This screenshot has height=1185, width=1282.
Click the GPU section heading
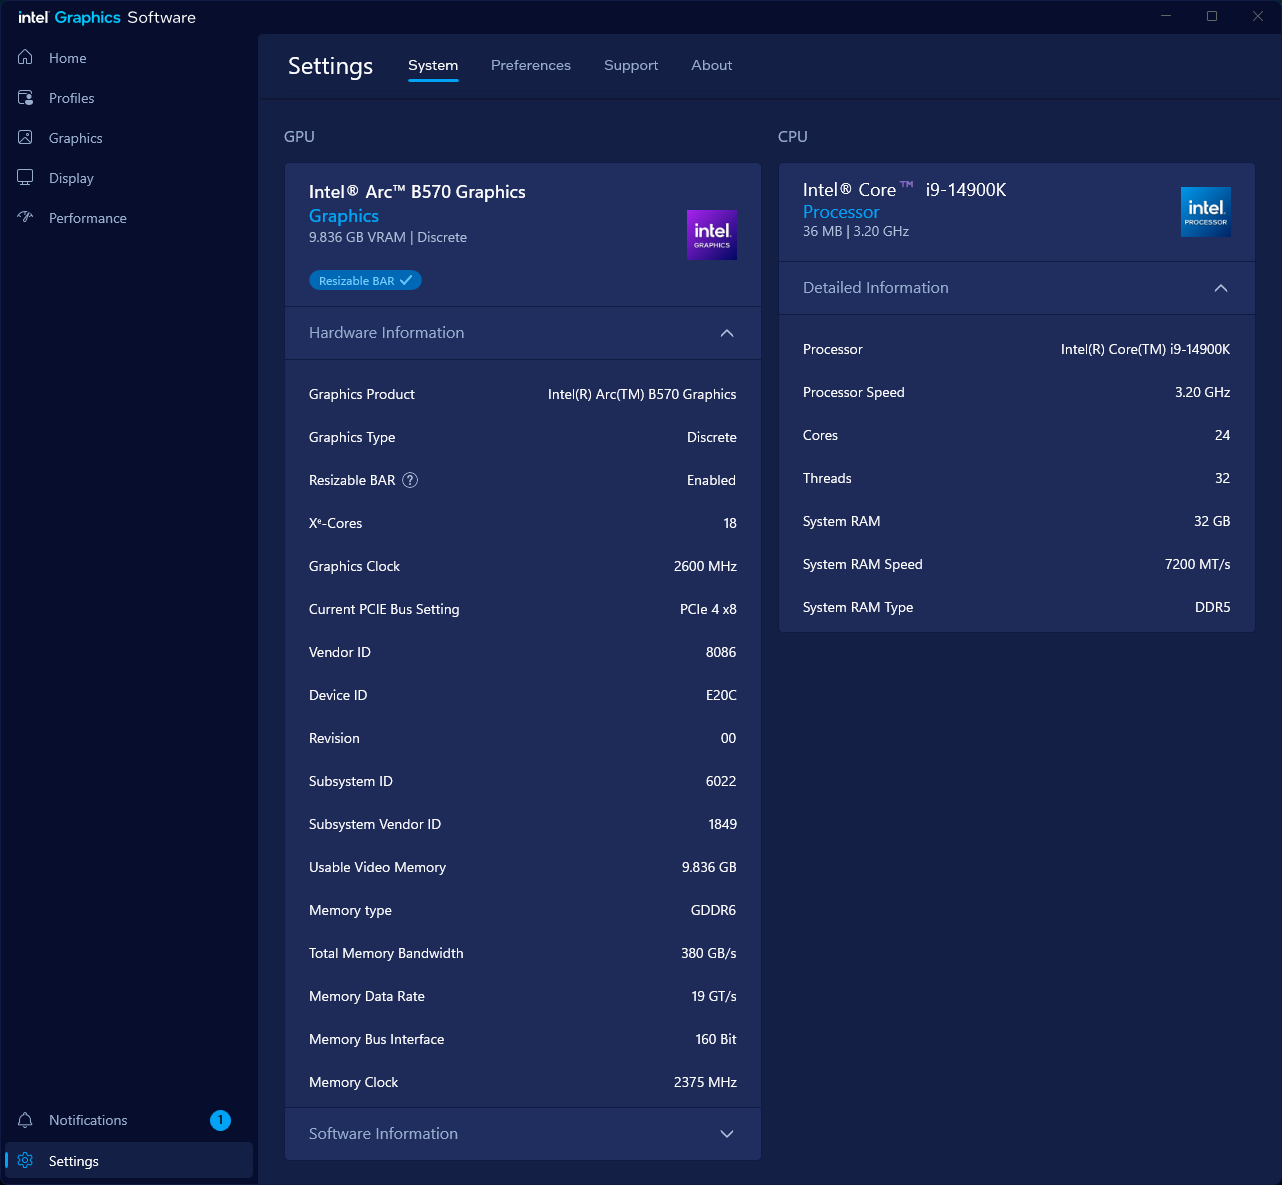click(x=299, y=137)
